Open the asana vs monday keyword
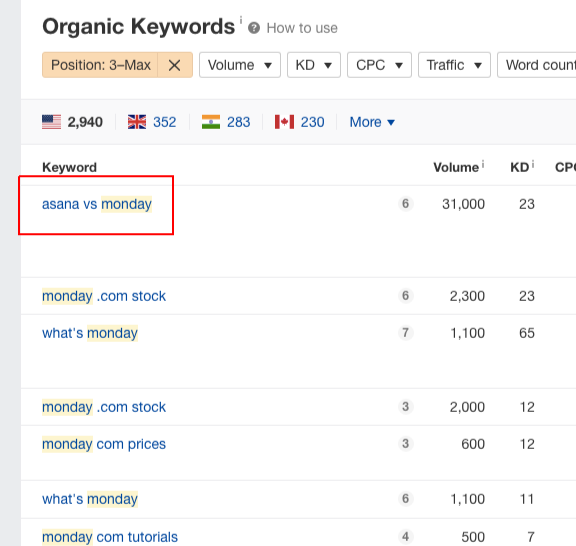 (97, 204)
